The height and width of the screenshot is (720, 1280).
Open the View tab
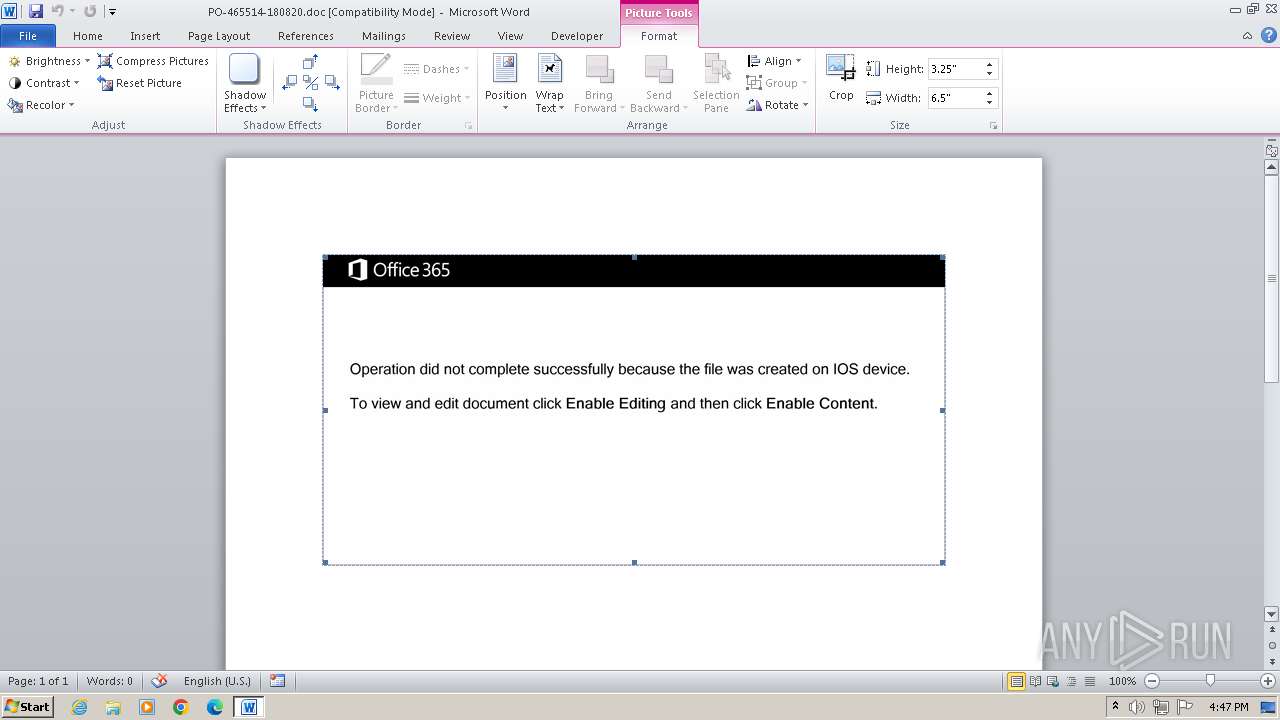click(x=510, y=36)
